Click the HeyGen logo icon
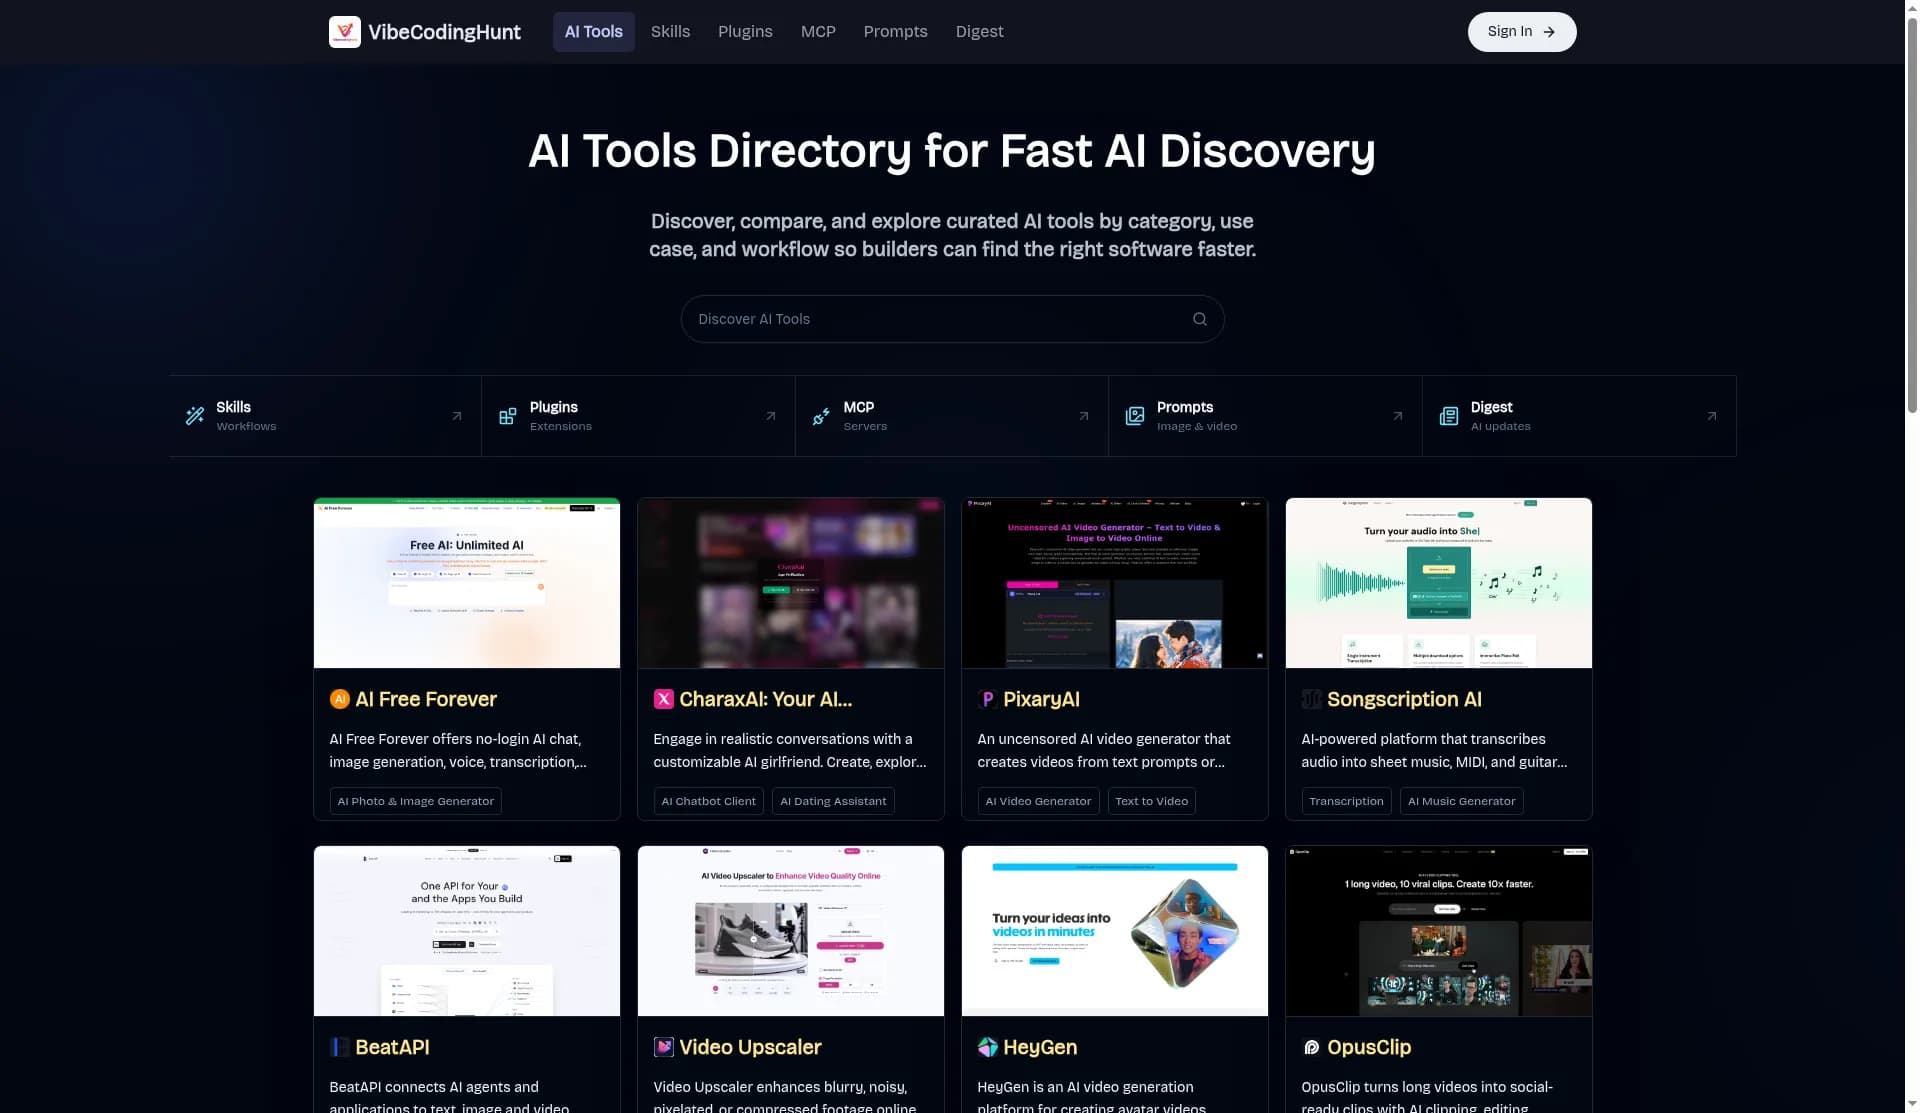Screen dimensions: 1920x1113 (x=988, y=1047)
